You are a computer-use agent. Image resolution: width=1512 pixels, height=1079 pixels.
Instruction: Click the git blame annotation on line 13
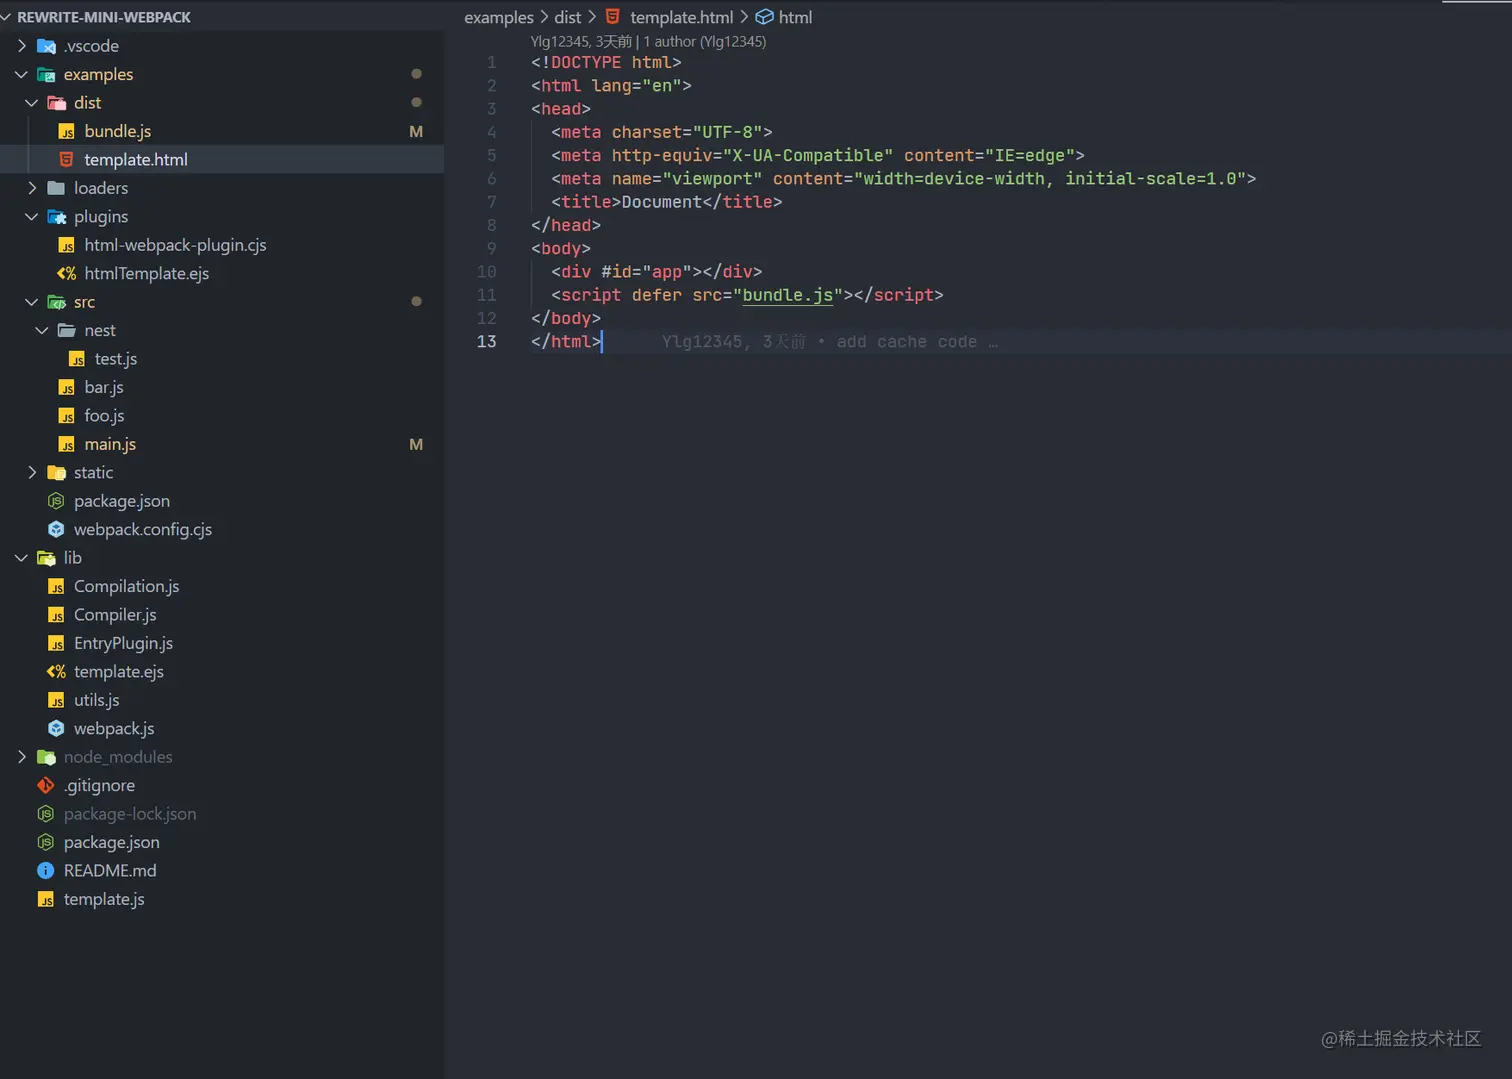[830, 342]
